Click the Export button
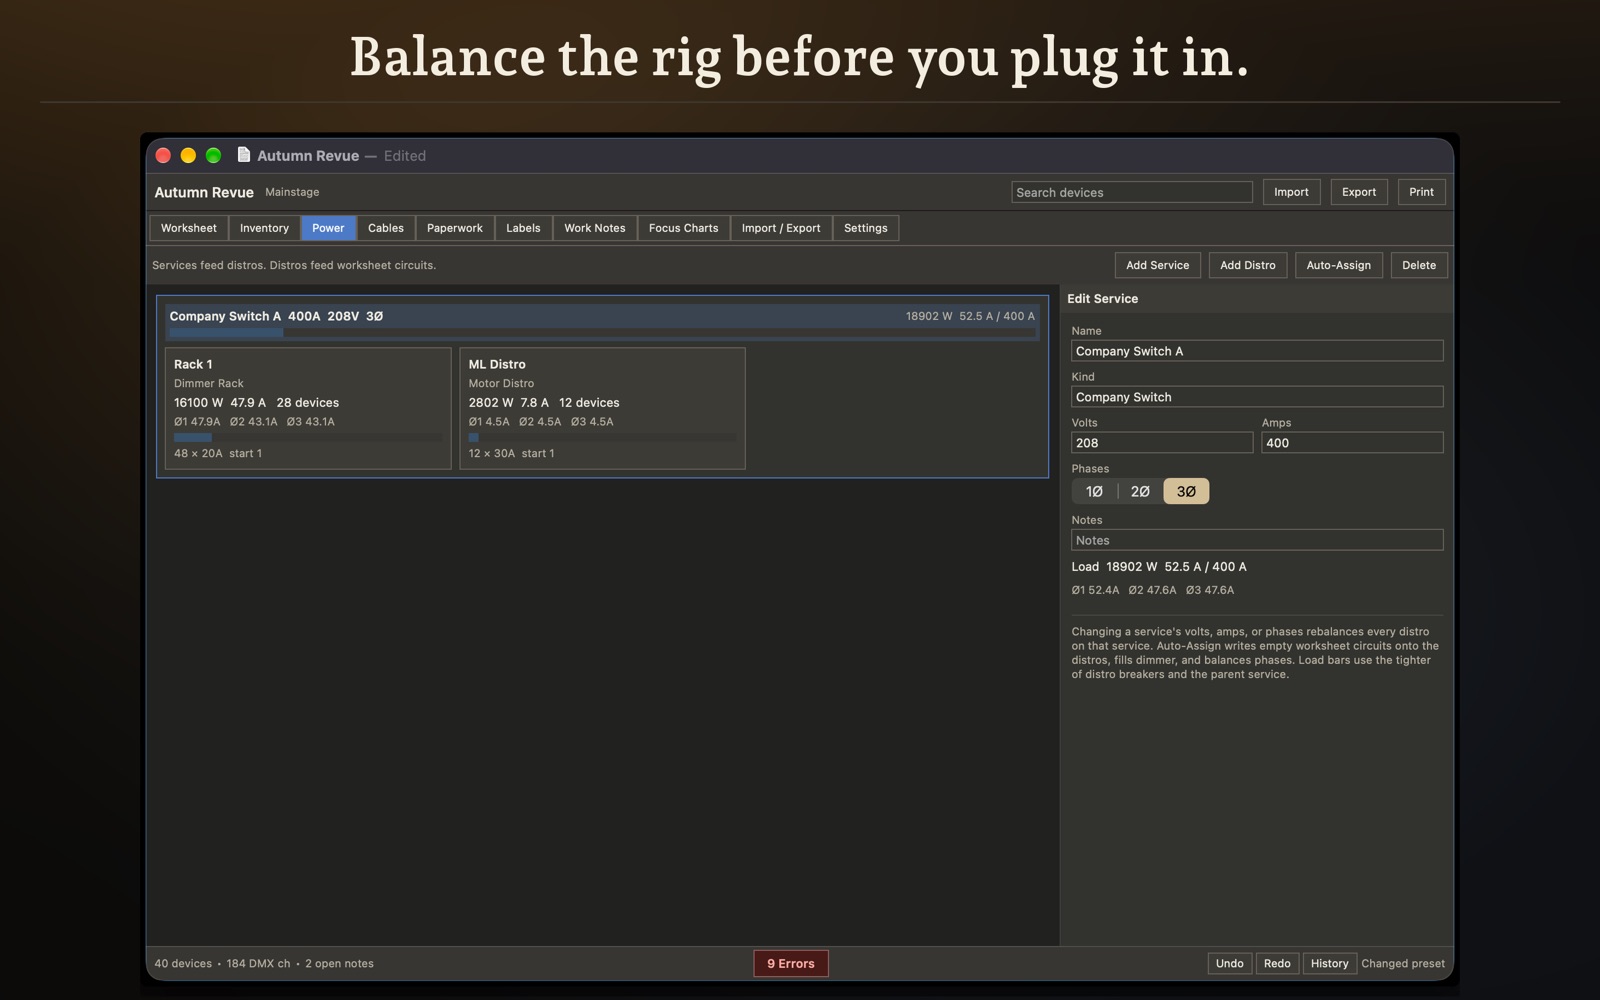This screenshot has height=1000, width=1600. tap(1359, 192)
